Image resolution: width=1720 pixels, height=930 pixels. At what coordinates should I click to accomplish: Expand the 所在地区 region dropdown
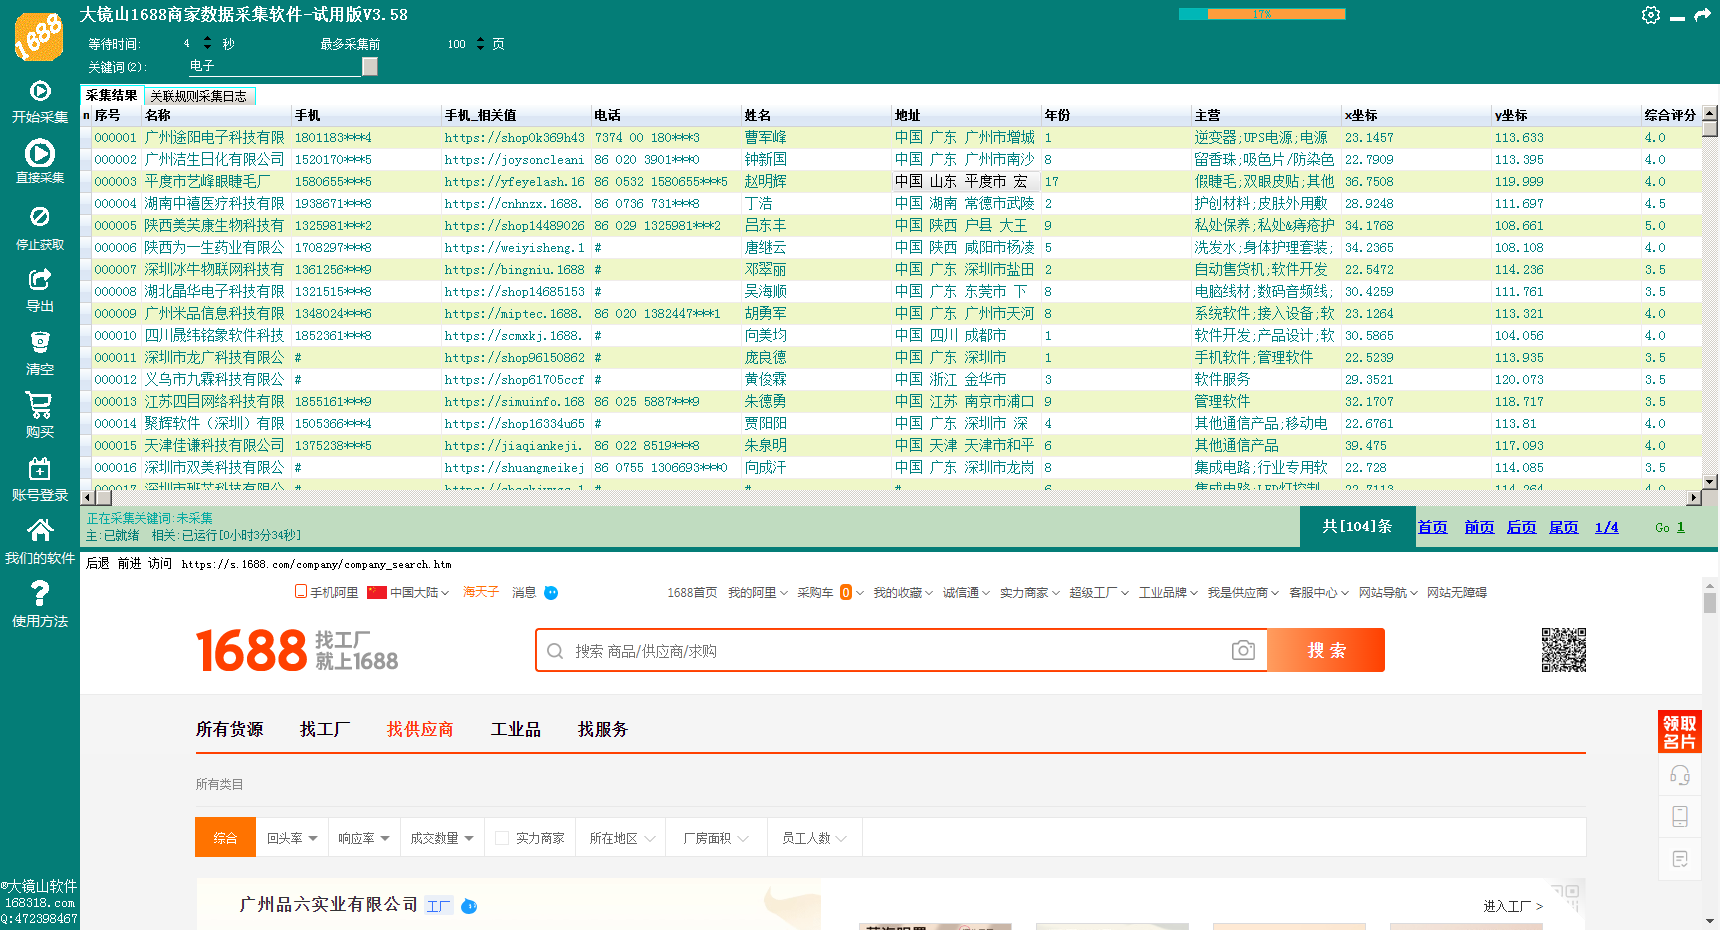(x=621, y=838)
